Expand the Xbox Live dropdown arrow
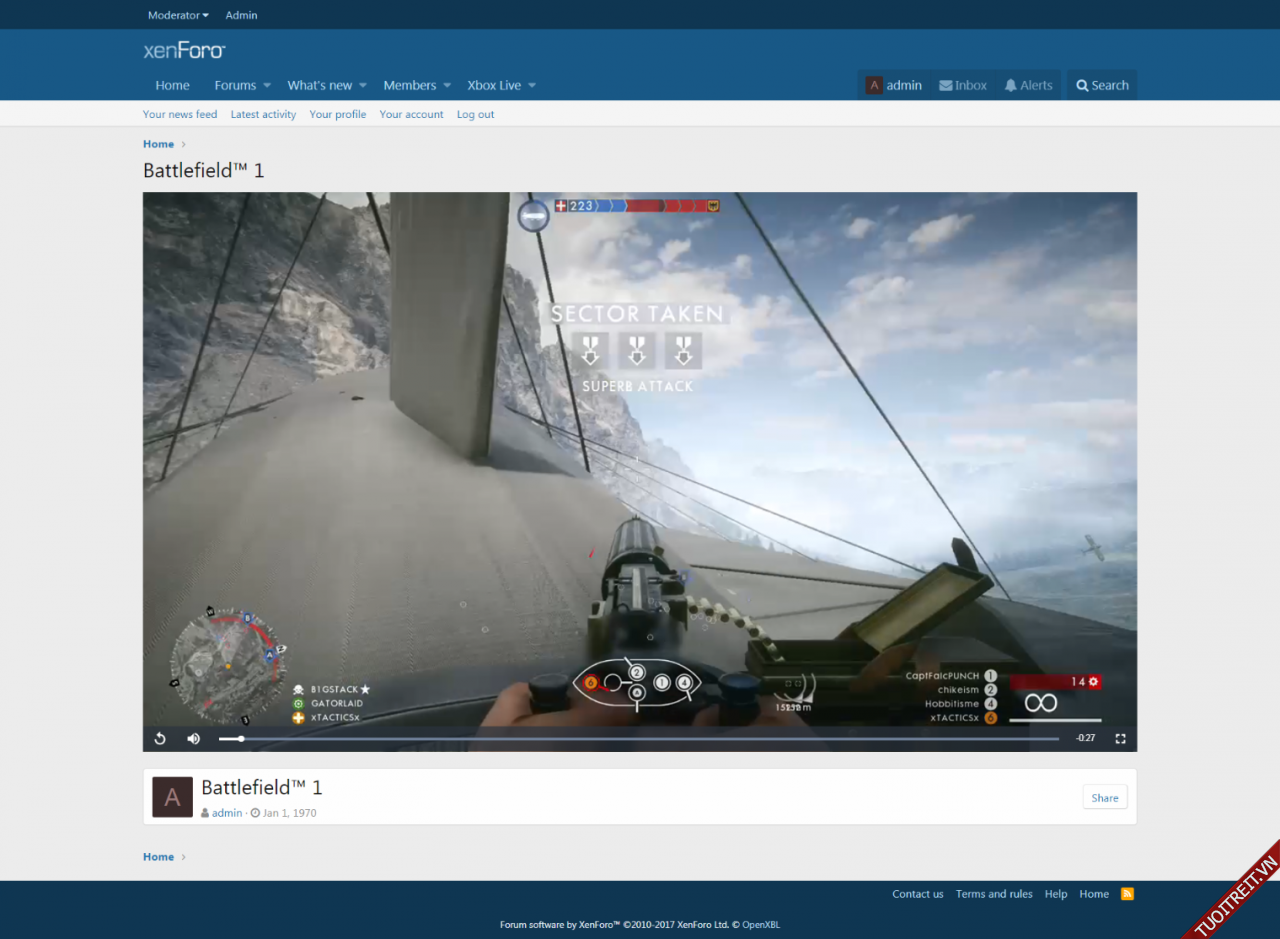 532,86
